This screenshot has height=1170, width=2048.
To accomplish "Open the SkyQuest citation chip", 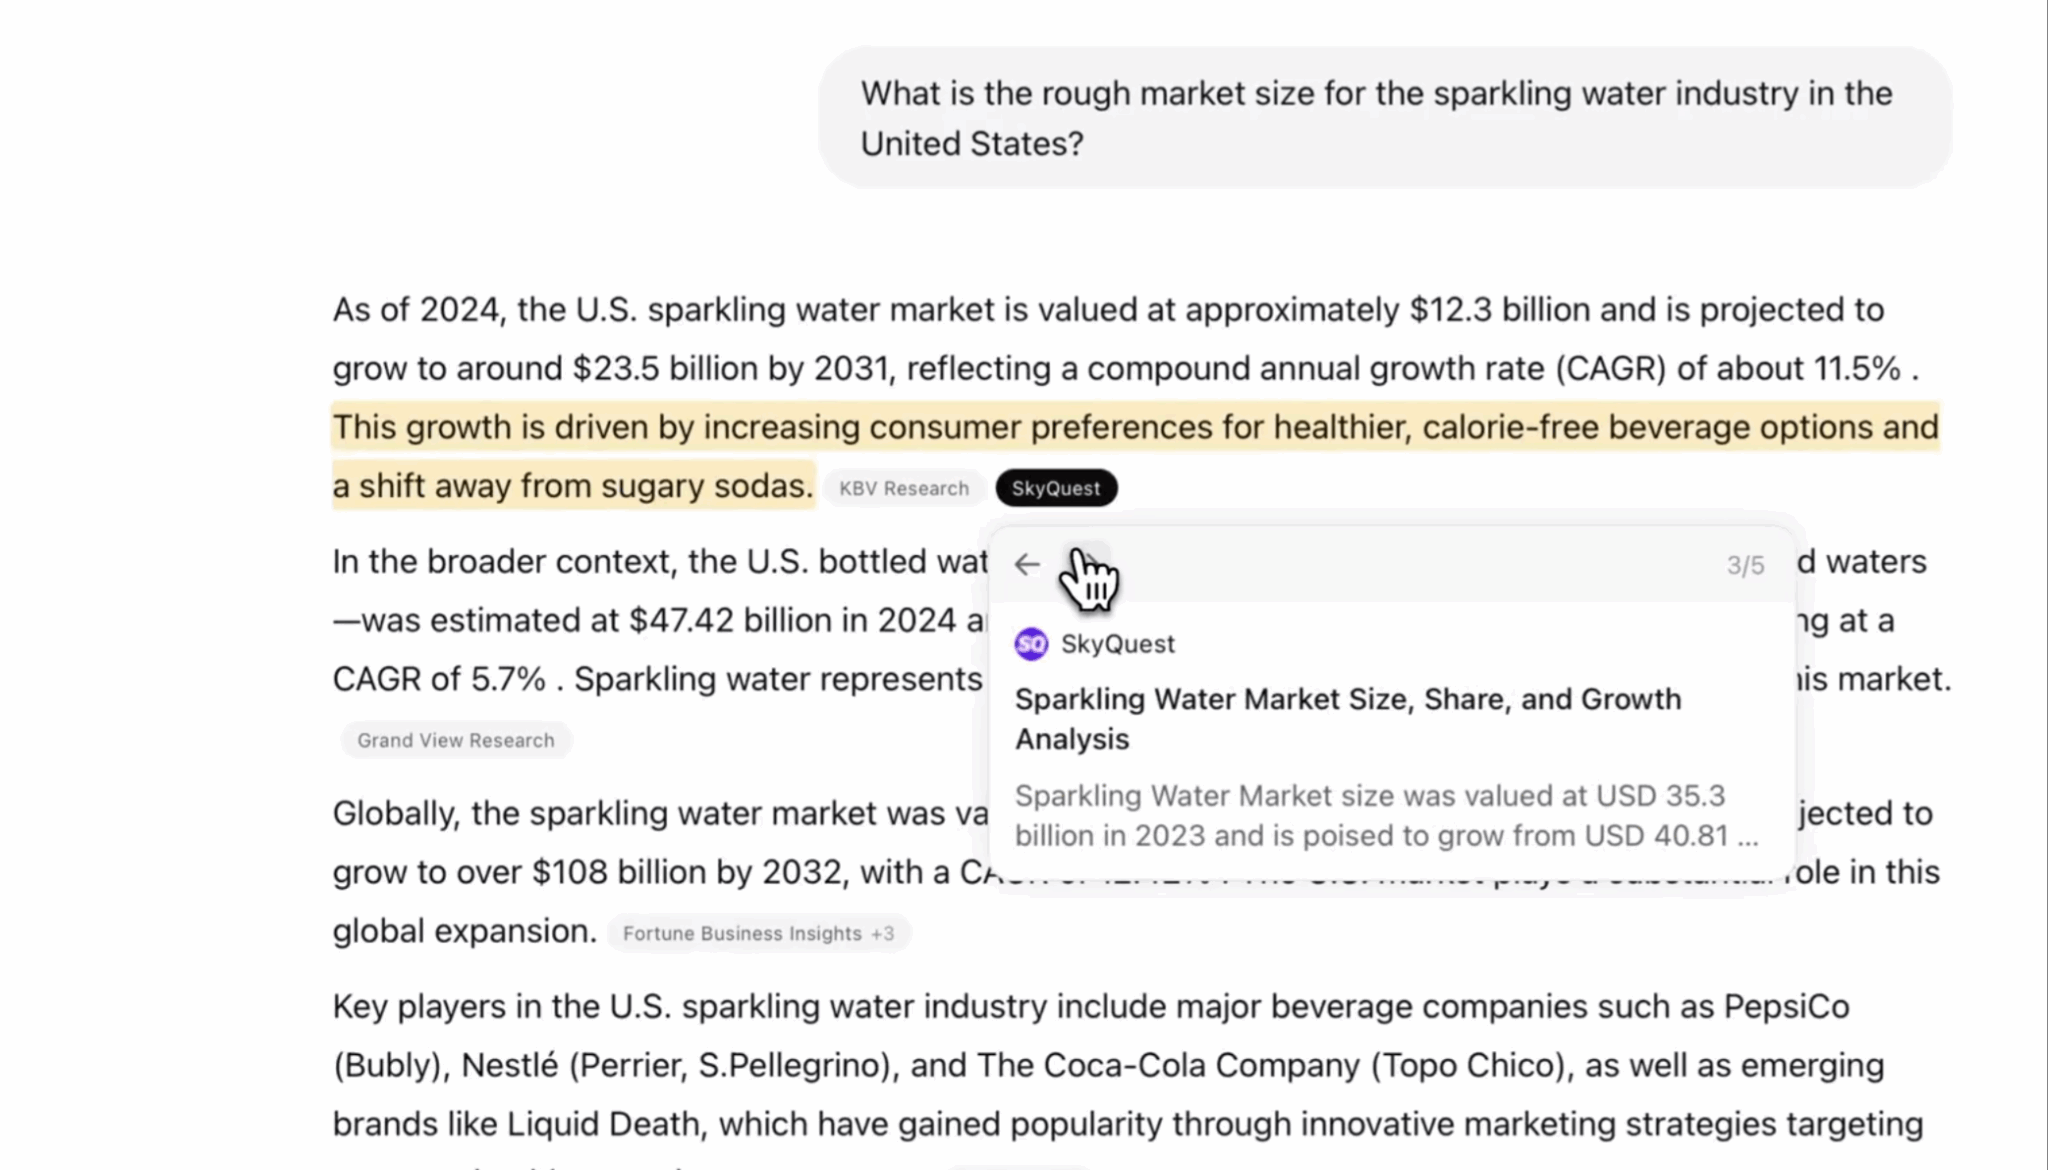I will tap(1056, 488).
